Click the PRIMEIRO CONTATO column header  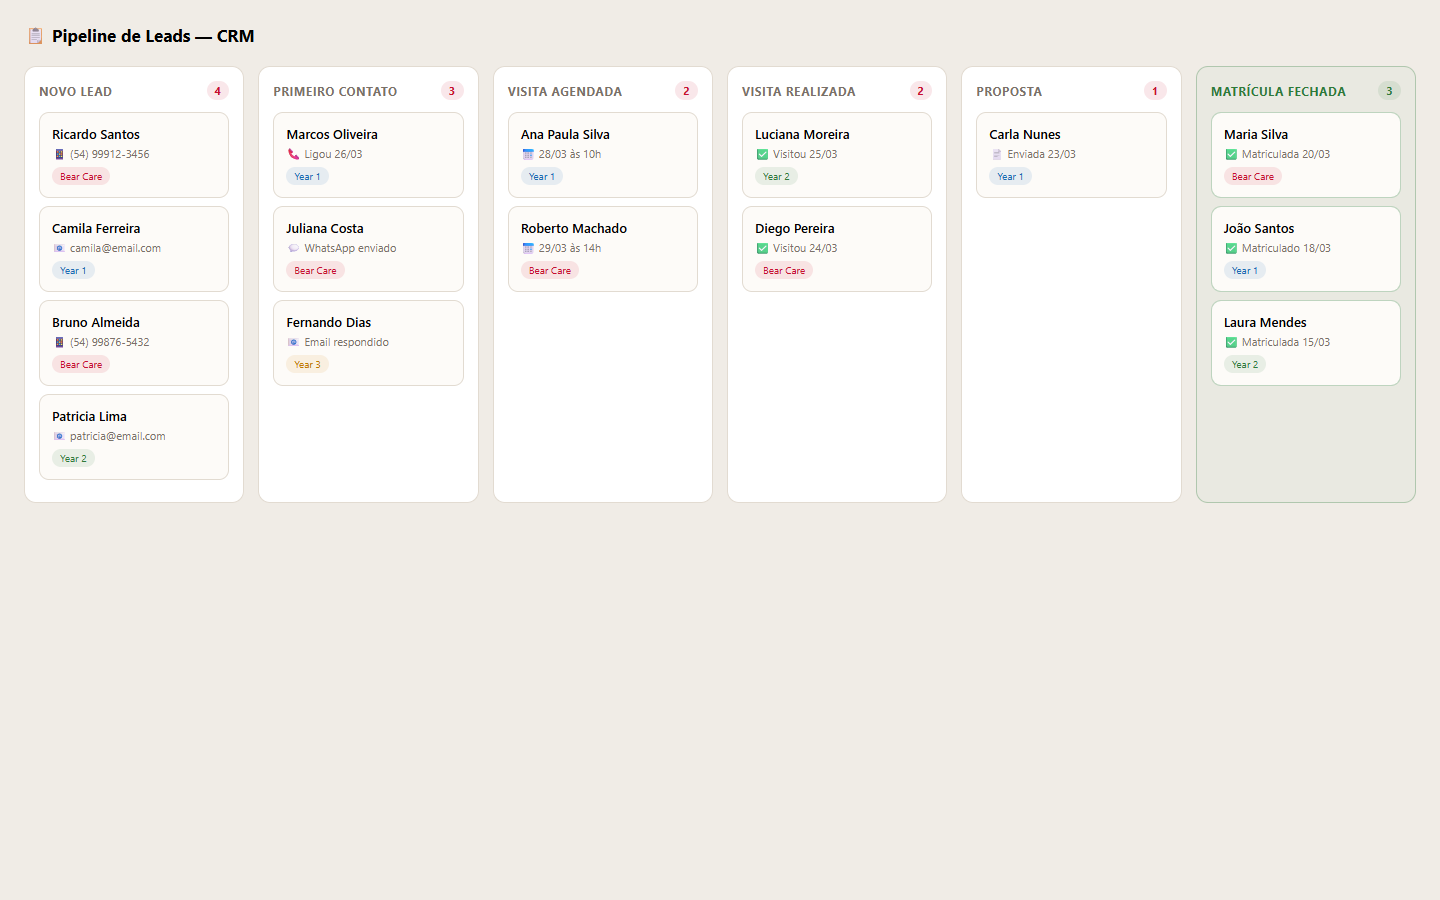(334, 91)
